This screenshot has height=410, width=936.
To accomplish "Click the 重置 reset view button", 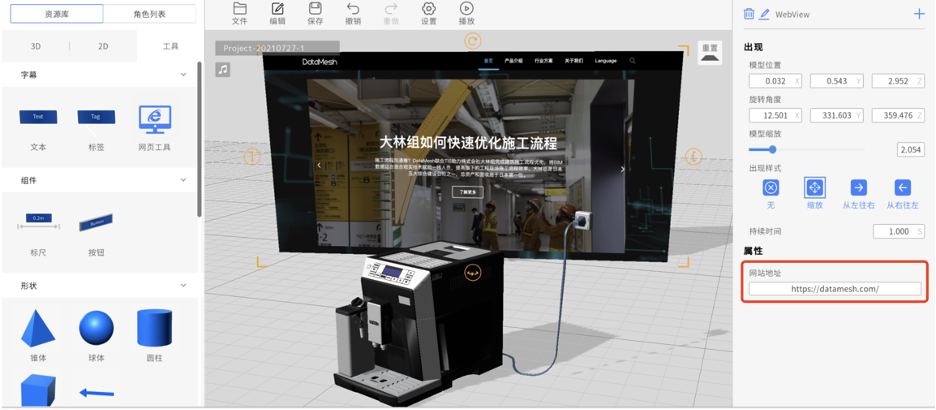I will coord(710,53).
